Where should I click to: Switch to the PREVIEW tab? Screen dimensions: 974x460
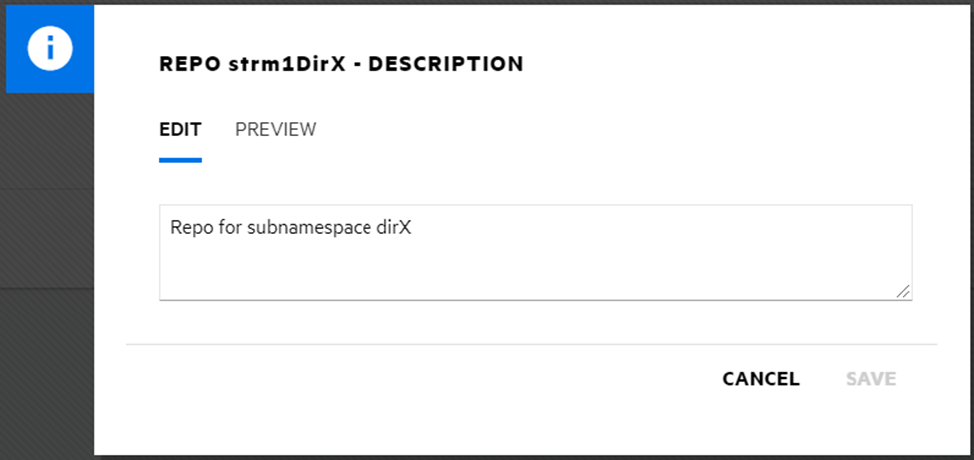click(275, 129)
